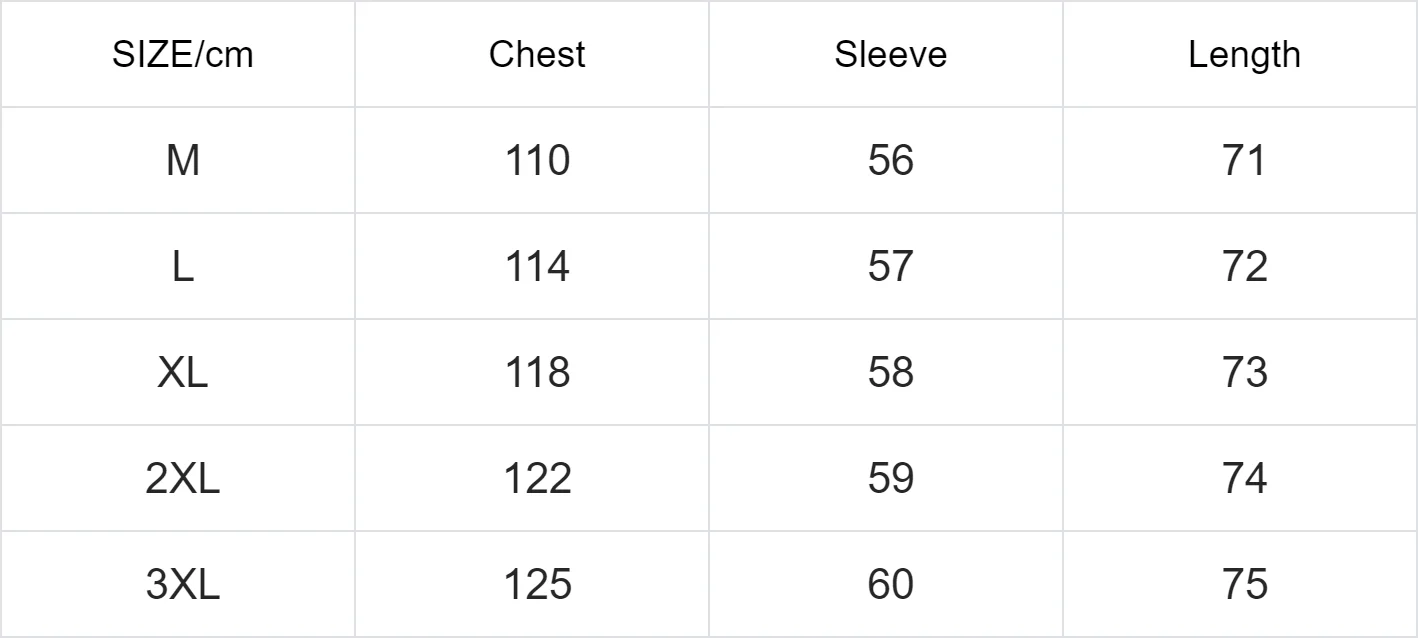The width and height of the screenshot is (1418, 638).
Task: Click chest value 110 for size M
Action: point(537,160)
